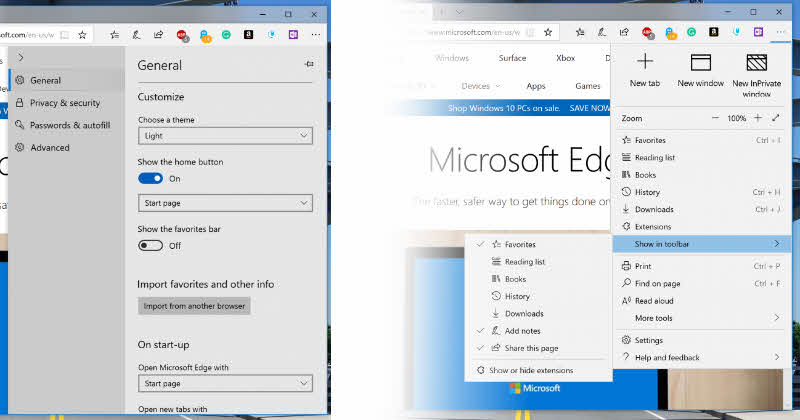Click the Grammarly extension icon in left window
This screenshot has width=800, height=420.
[x=226, y=35]
